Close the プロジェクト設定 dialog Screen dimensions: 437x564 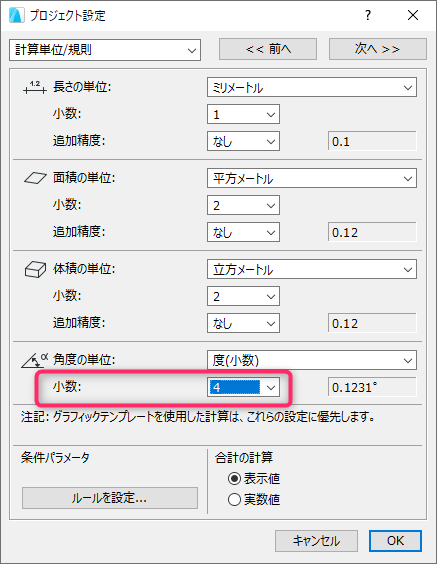point(413,15)
